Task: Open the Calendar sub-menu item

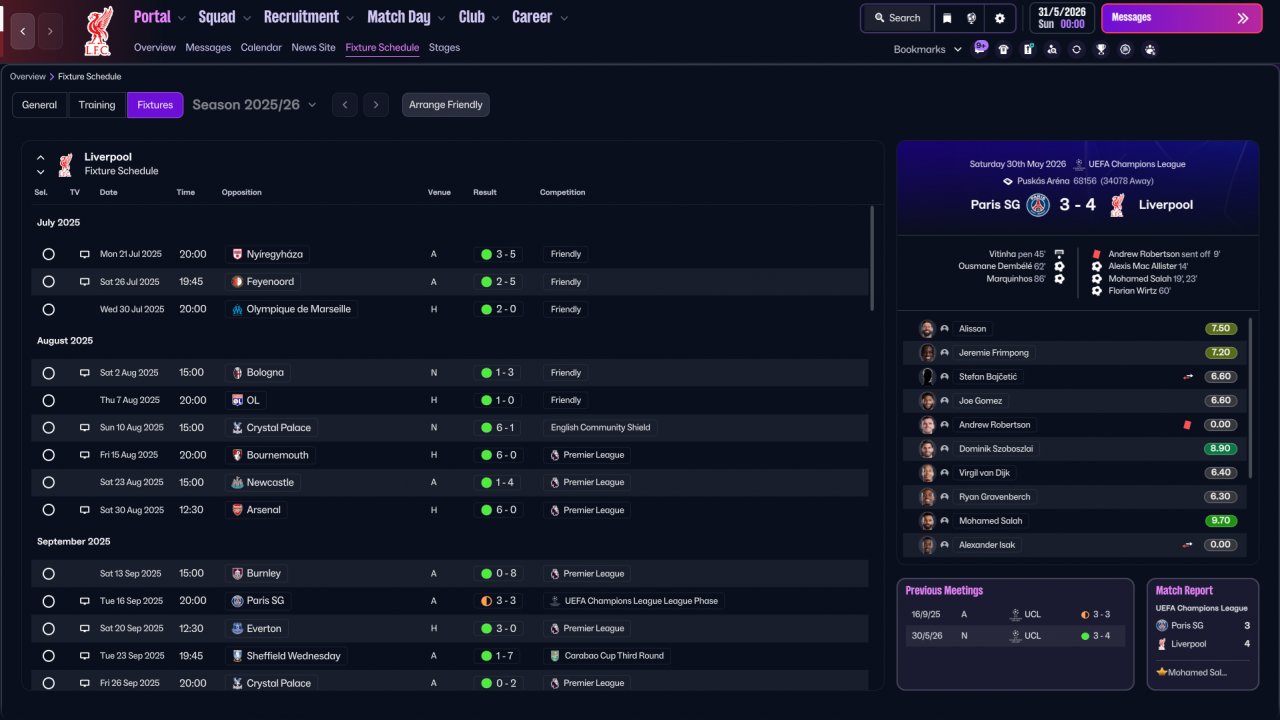Action: [261, 47]
